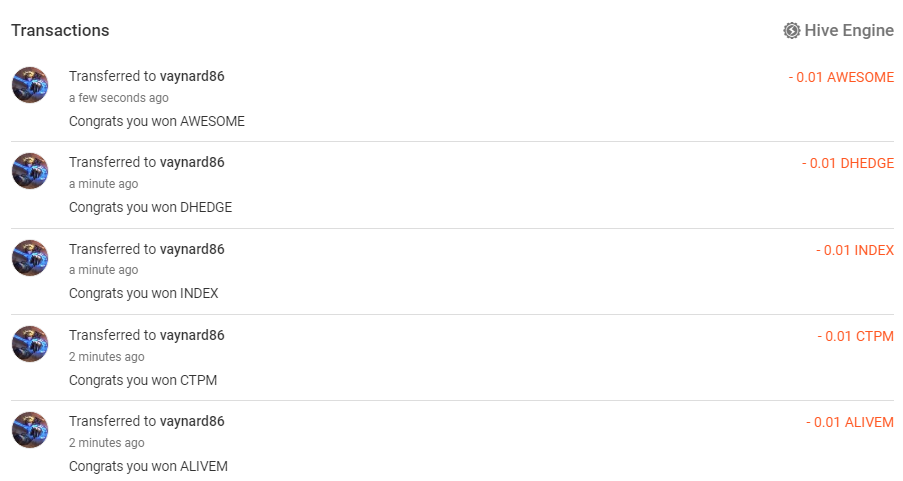Open the avatar beside INDEX transfer
Screen dimensions: 903x481
coord(30,257)
